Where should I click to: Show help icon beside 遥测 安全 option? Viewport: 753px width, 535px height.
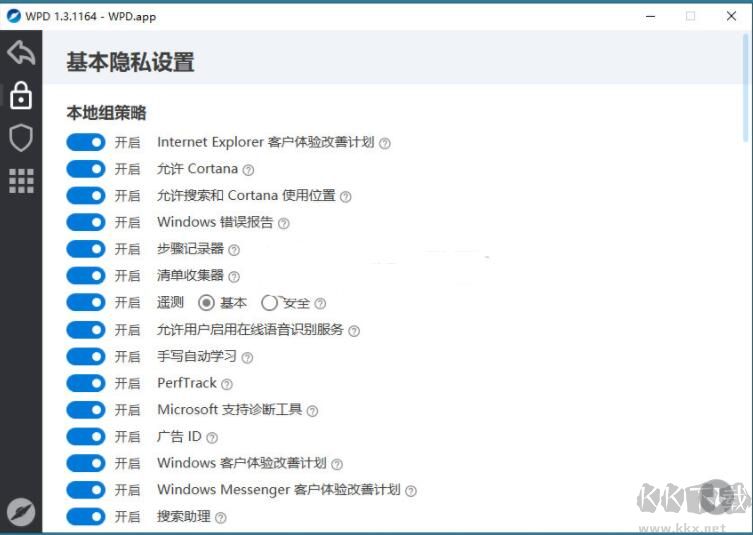click(320, 304)
